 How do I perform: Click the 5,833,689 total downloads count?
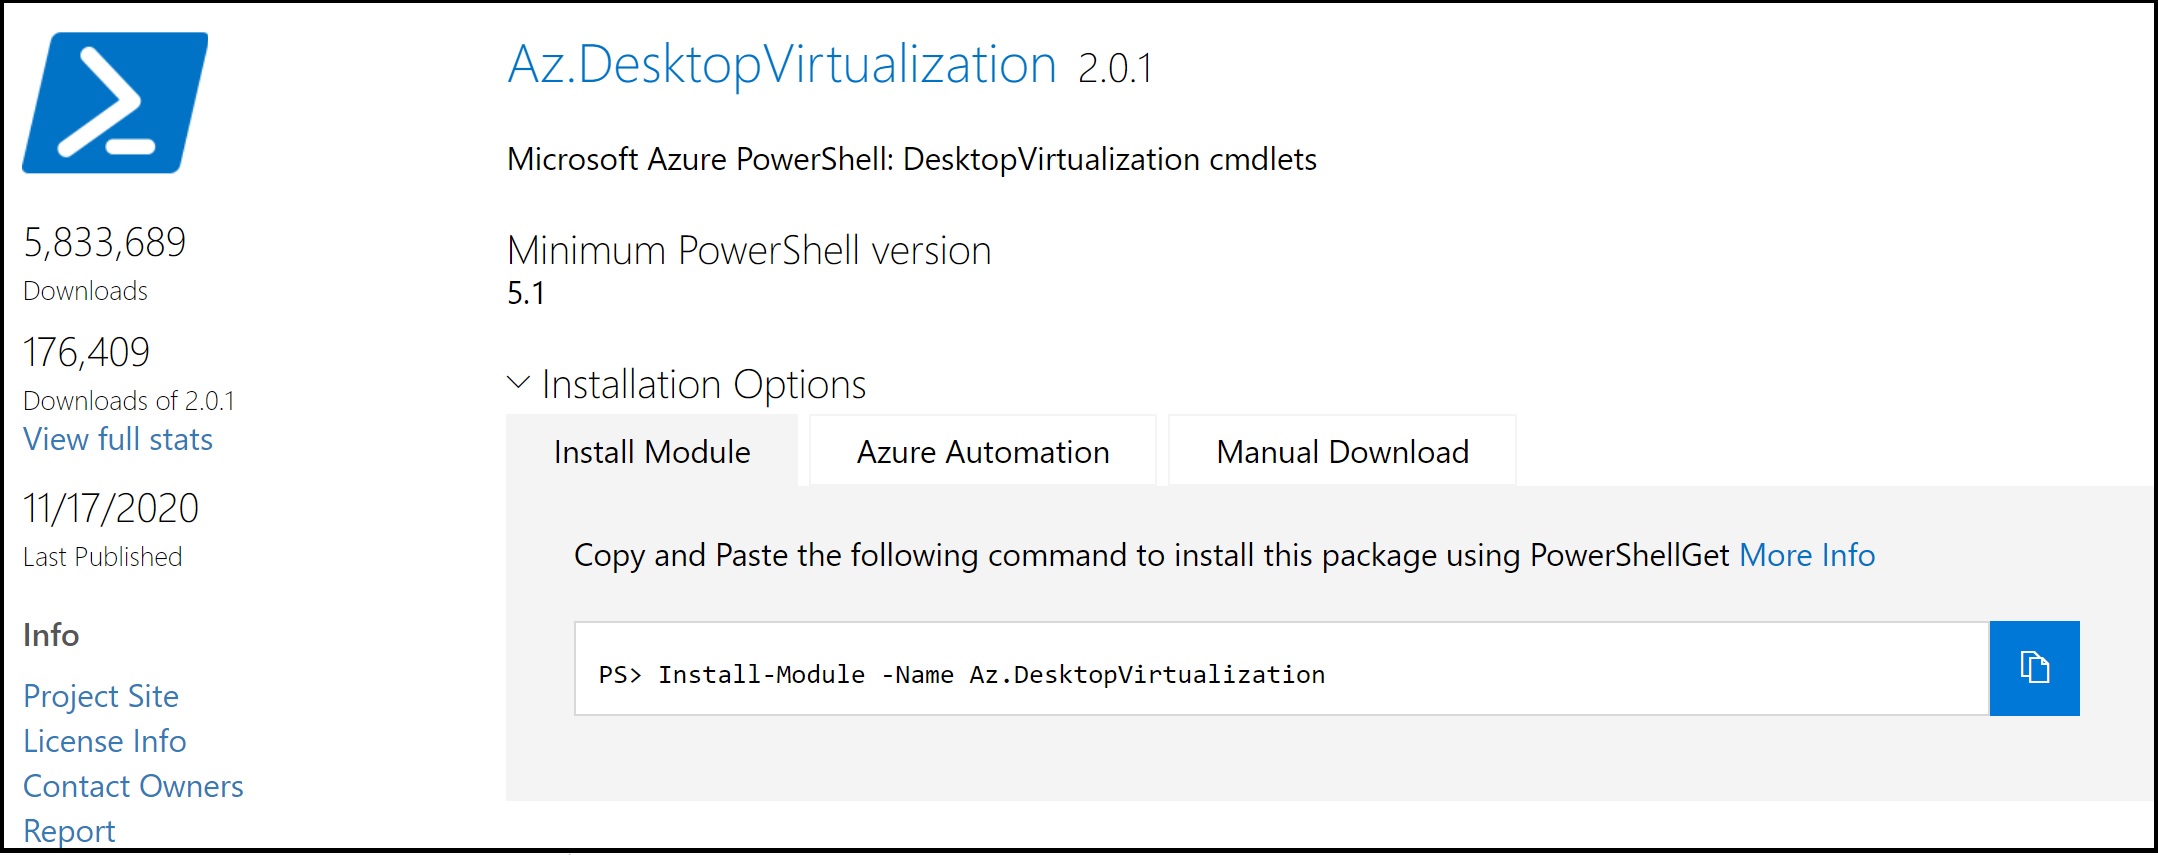105,242
